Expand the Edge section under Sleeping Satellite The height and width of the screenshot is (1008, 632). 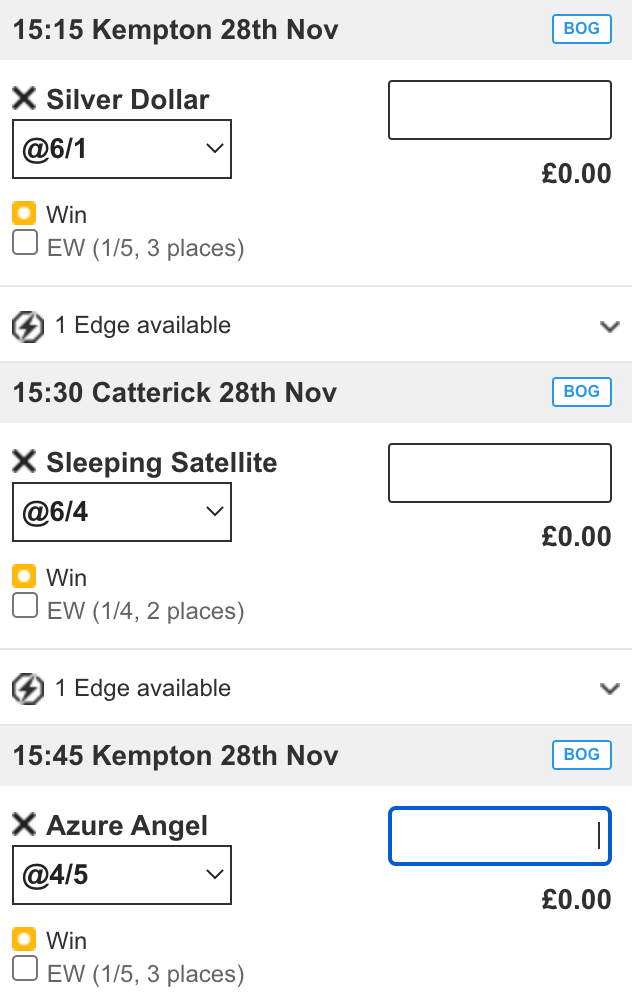(x=609, y=689)
